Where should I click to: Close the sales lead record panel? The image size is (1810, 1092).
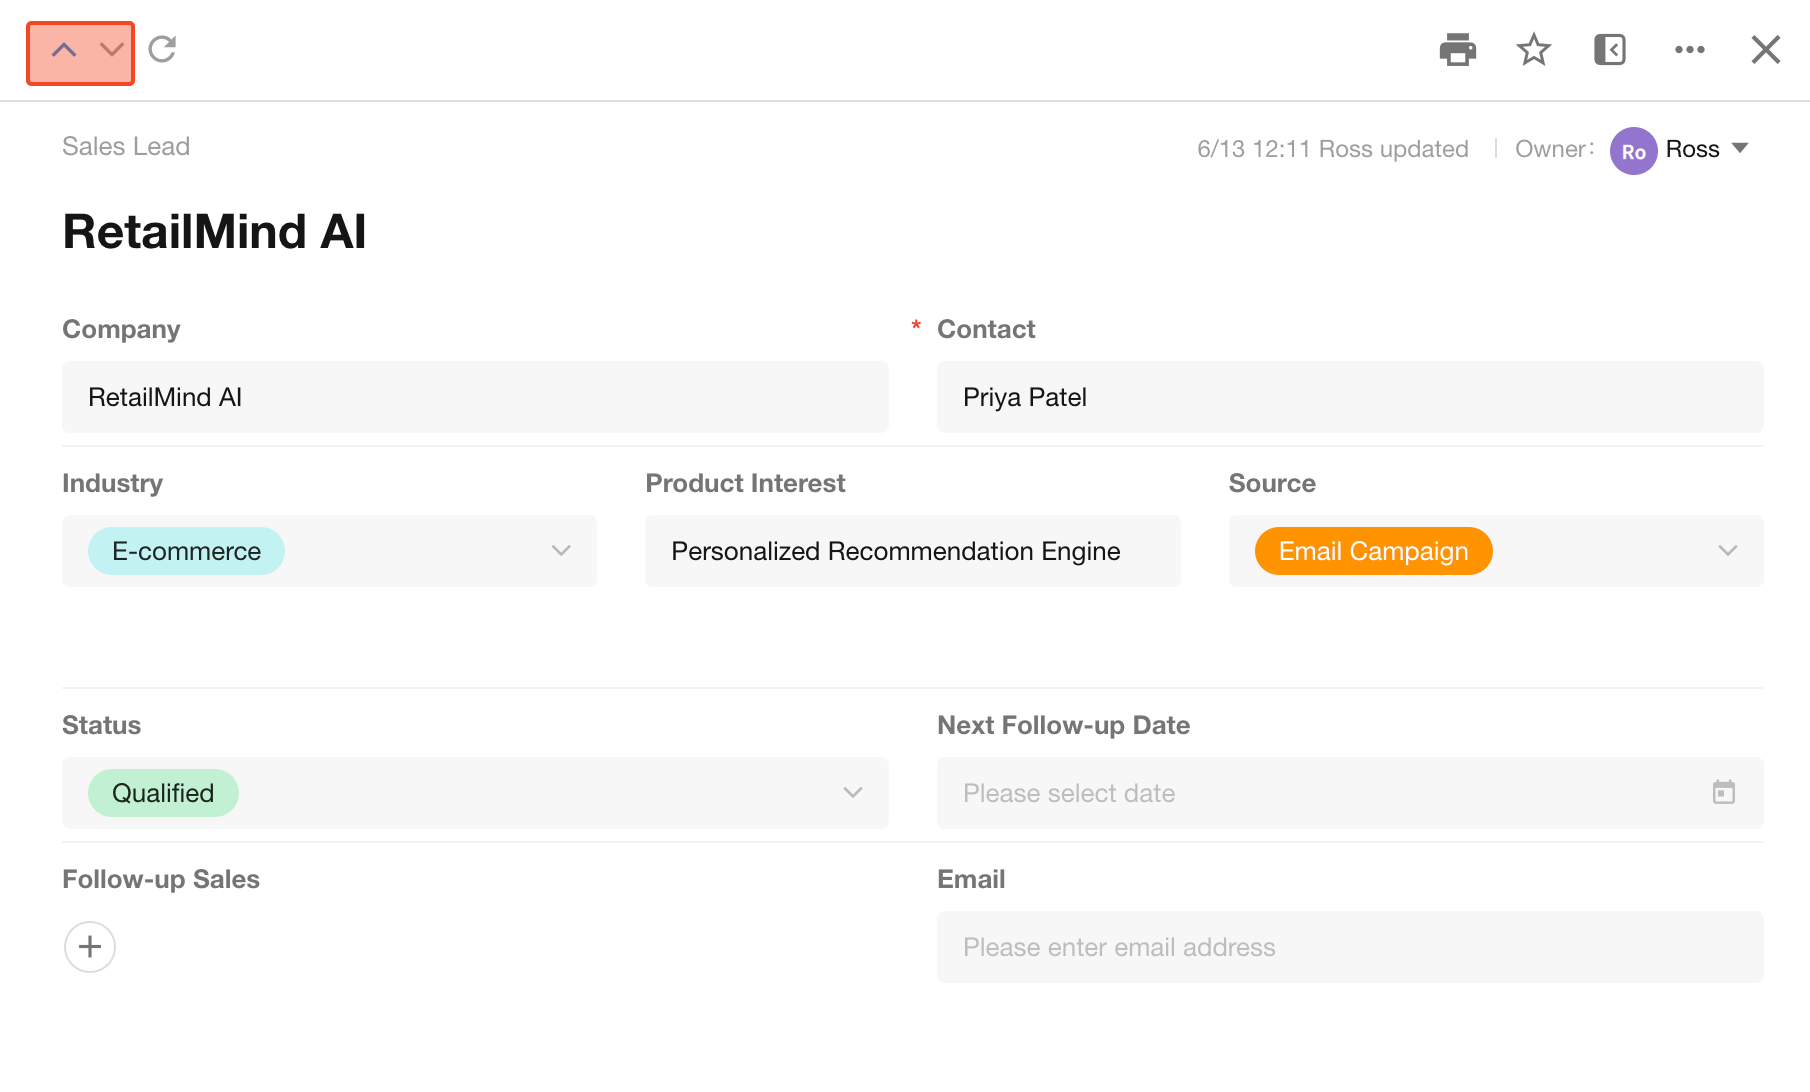tap(1765, 49)
